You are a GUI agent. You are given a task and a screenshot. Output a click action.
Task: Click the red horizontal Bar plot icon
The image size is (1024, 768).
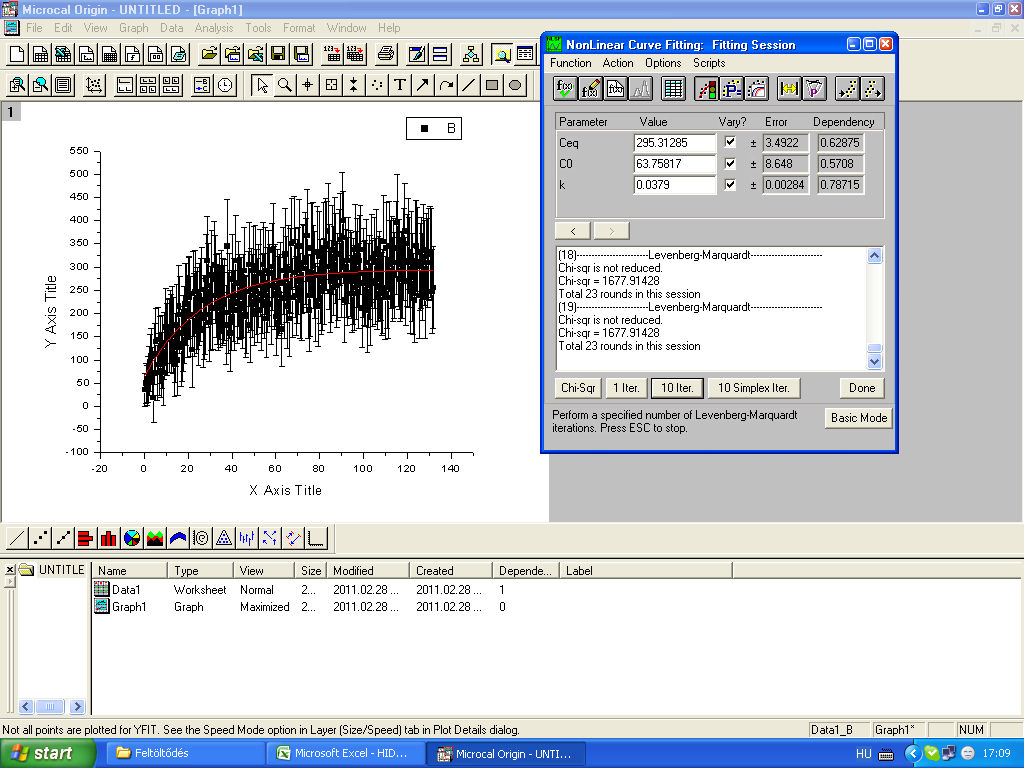coord(86,538)
